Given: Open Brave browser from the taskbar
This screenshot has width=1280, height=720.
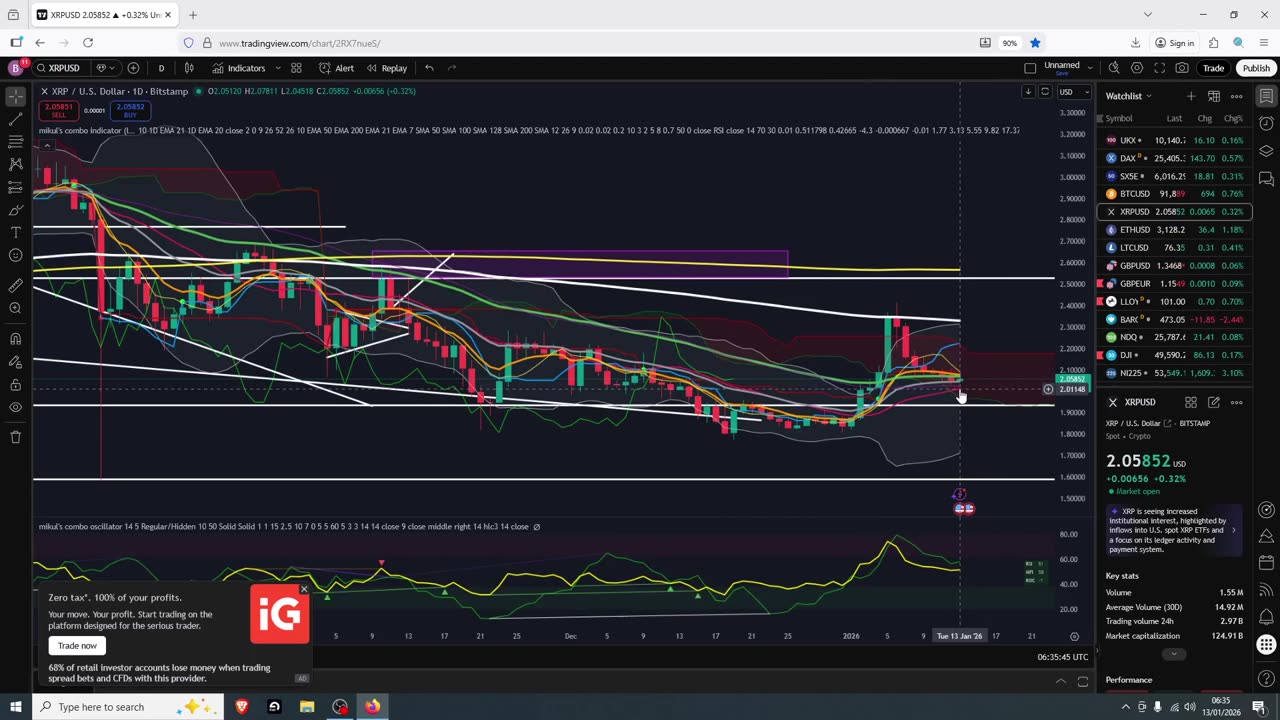Looking at the screenshot, I should pos(241,707).
